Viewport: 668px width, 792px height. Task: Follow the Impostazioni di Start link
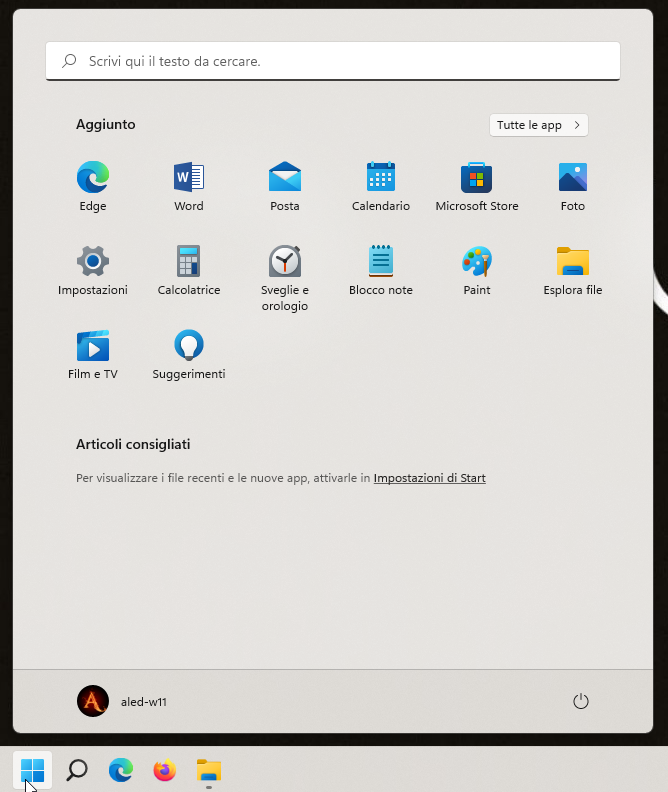pyautogui.click(x=430, y=478)
